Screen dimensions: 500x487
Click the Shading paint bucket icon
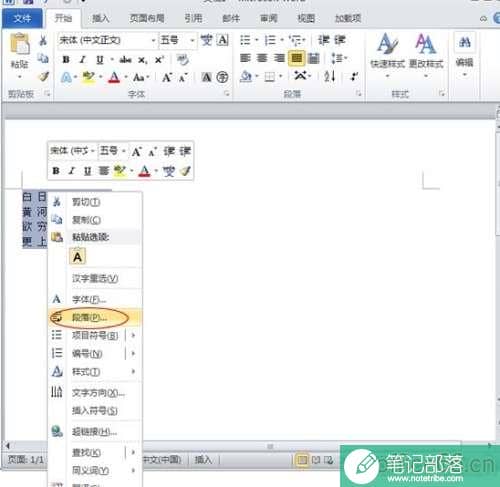[246, 77]
